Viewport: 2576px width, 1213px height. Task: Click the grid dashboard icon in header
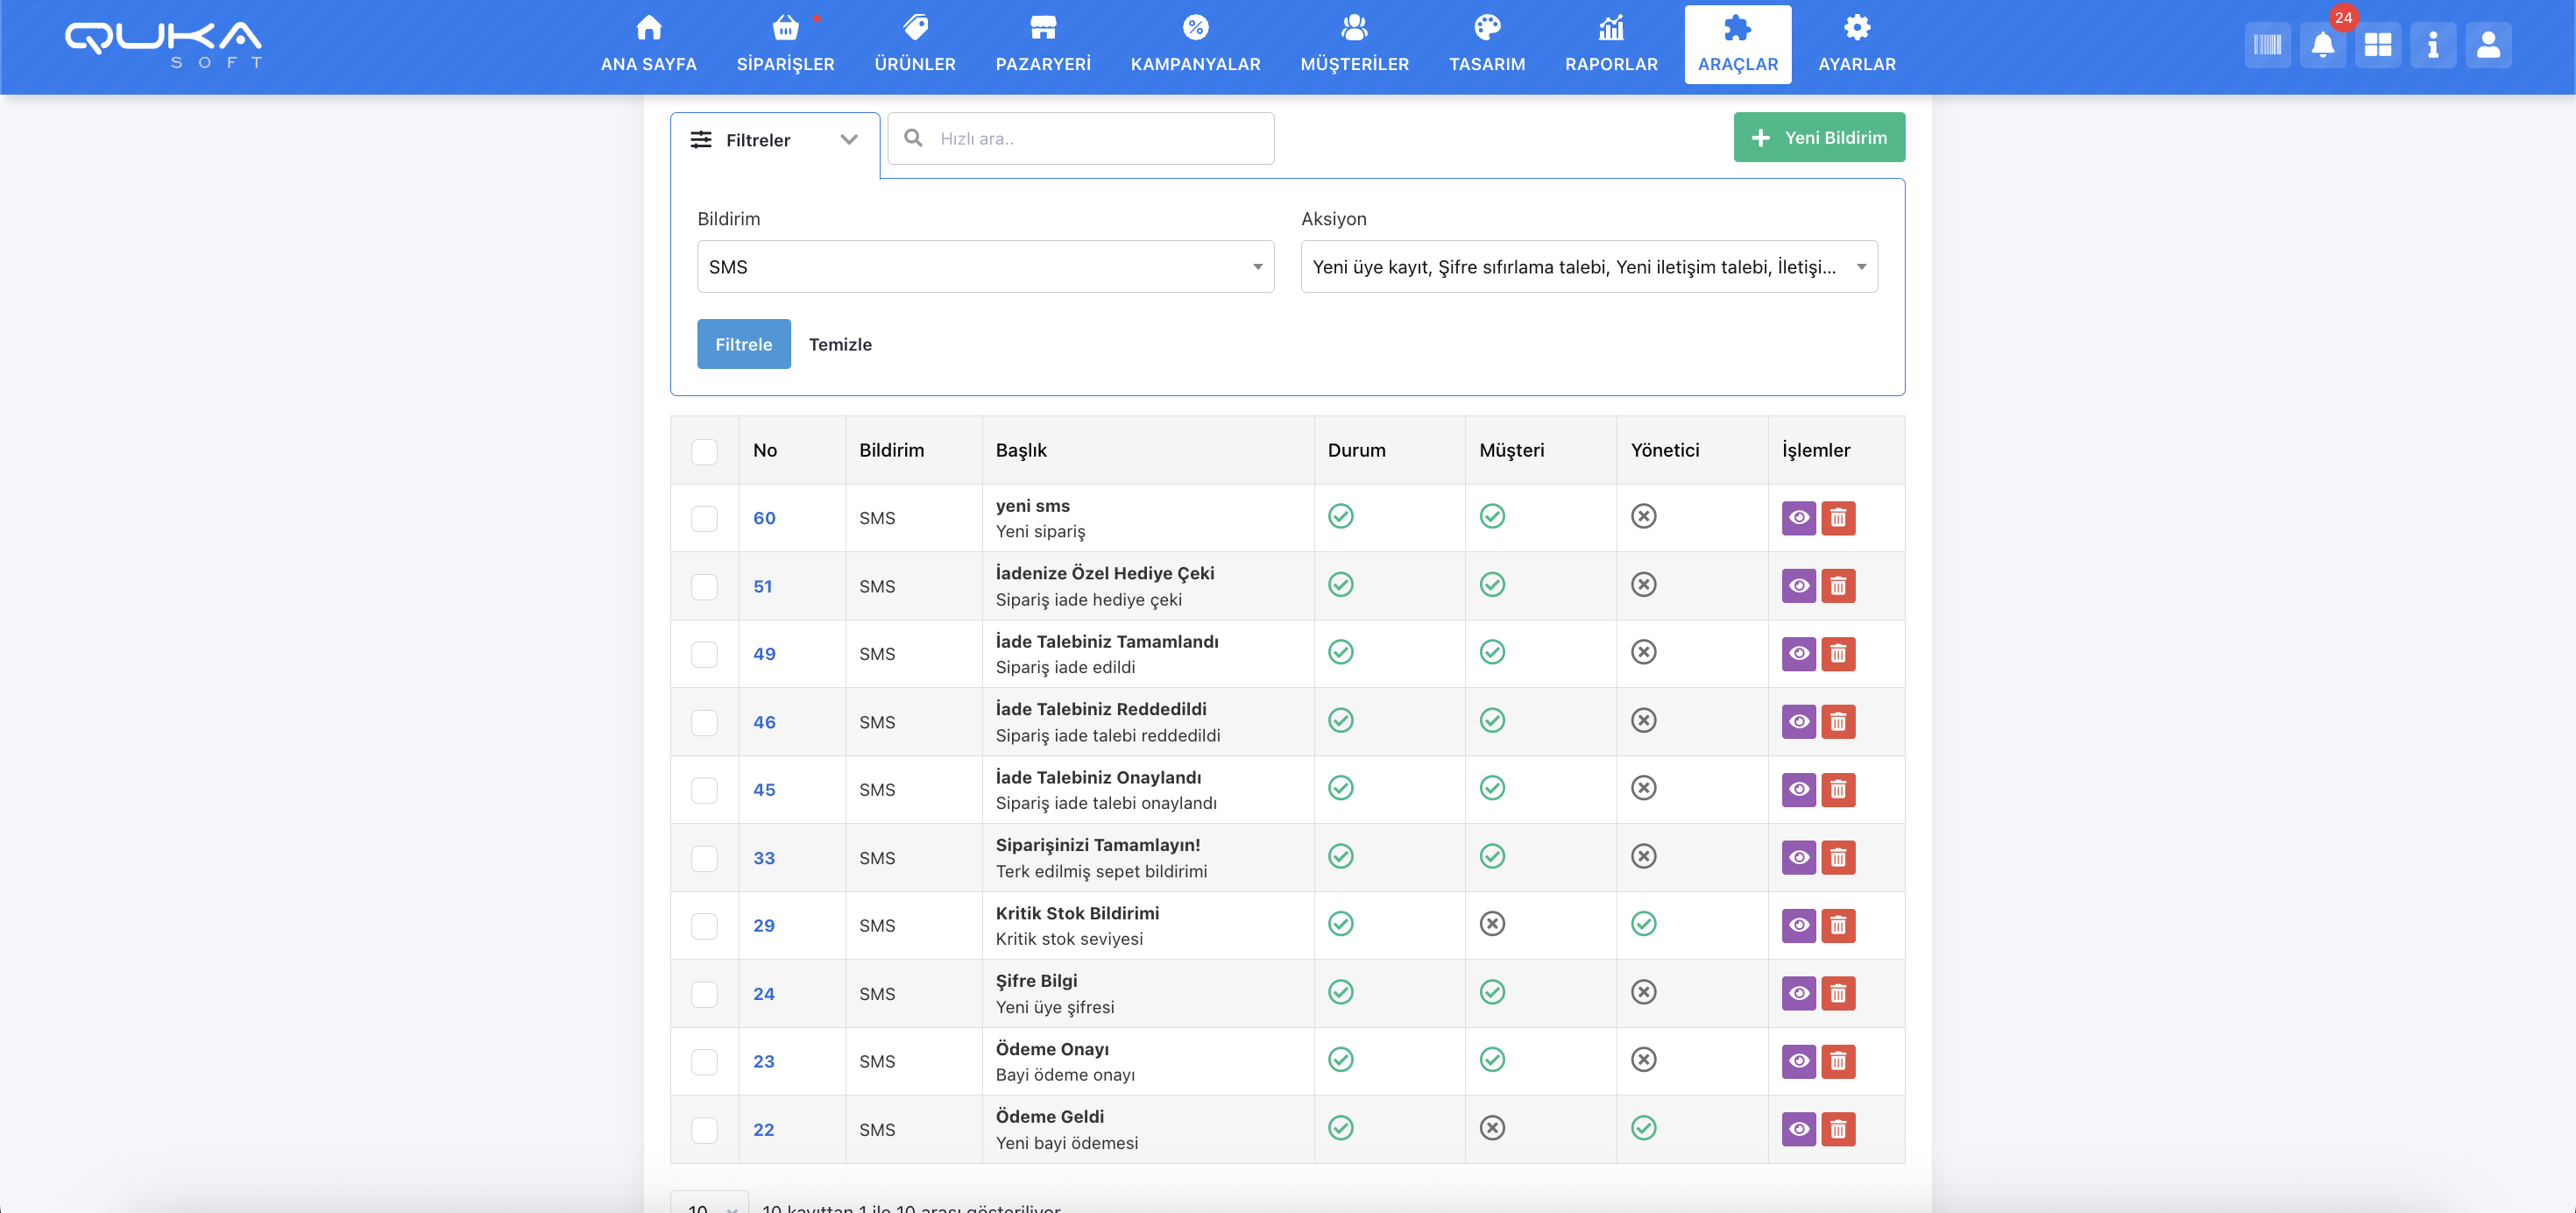click(2377, 45)
